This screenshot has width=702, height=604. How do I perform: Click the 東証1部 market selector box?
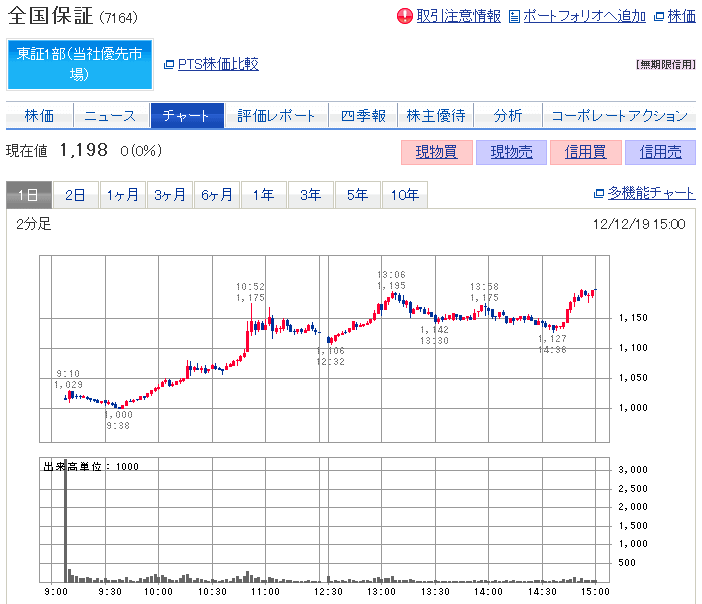(x=79, y=64)
